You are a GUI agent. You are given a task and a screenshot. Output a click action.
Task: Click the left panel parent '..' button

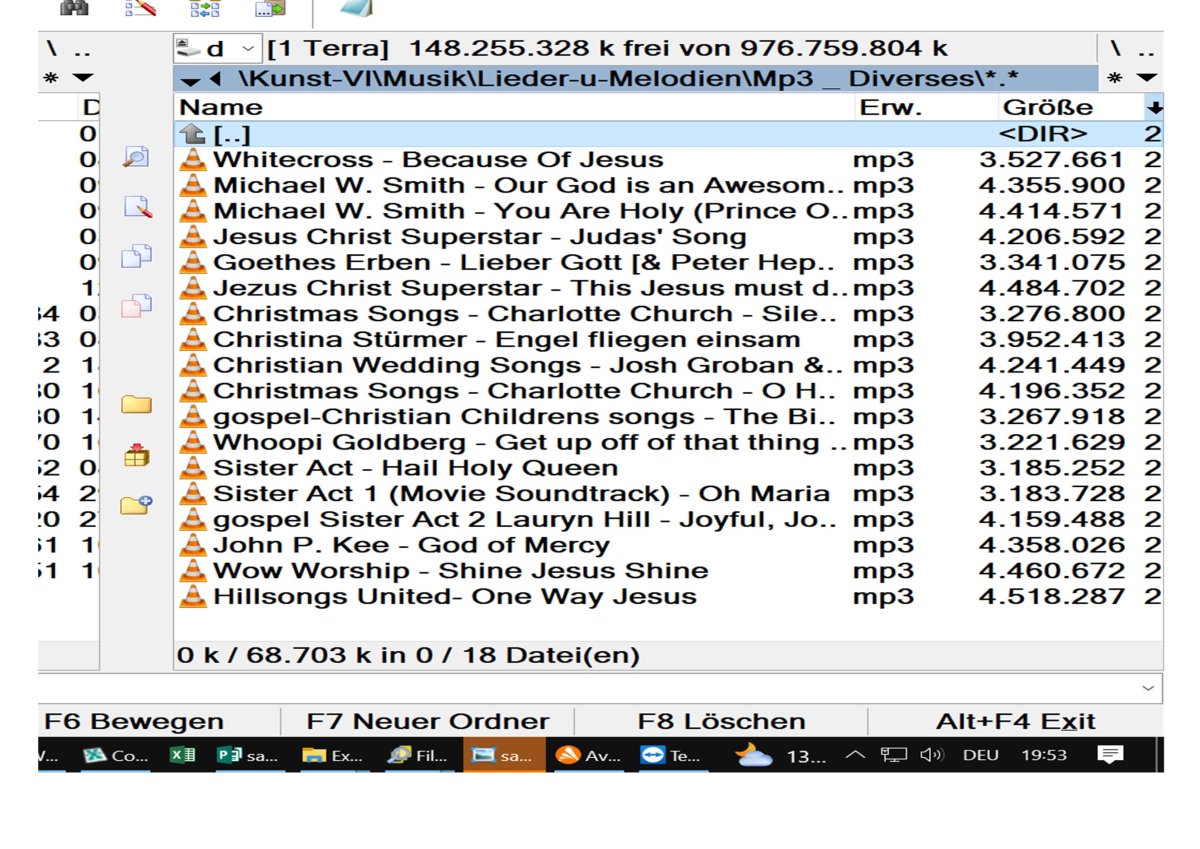point(82,49)
